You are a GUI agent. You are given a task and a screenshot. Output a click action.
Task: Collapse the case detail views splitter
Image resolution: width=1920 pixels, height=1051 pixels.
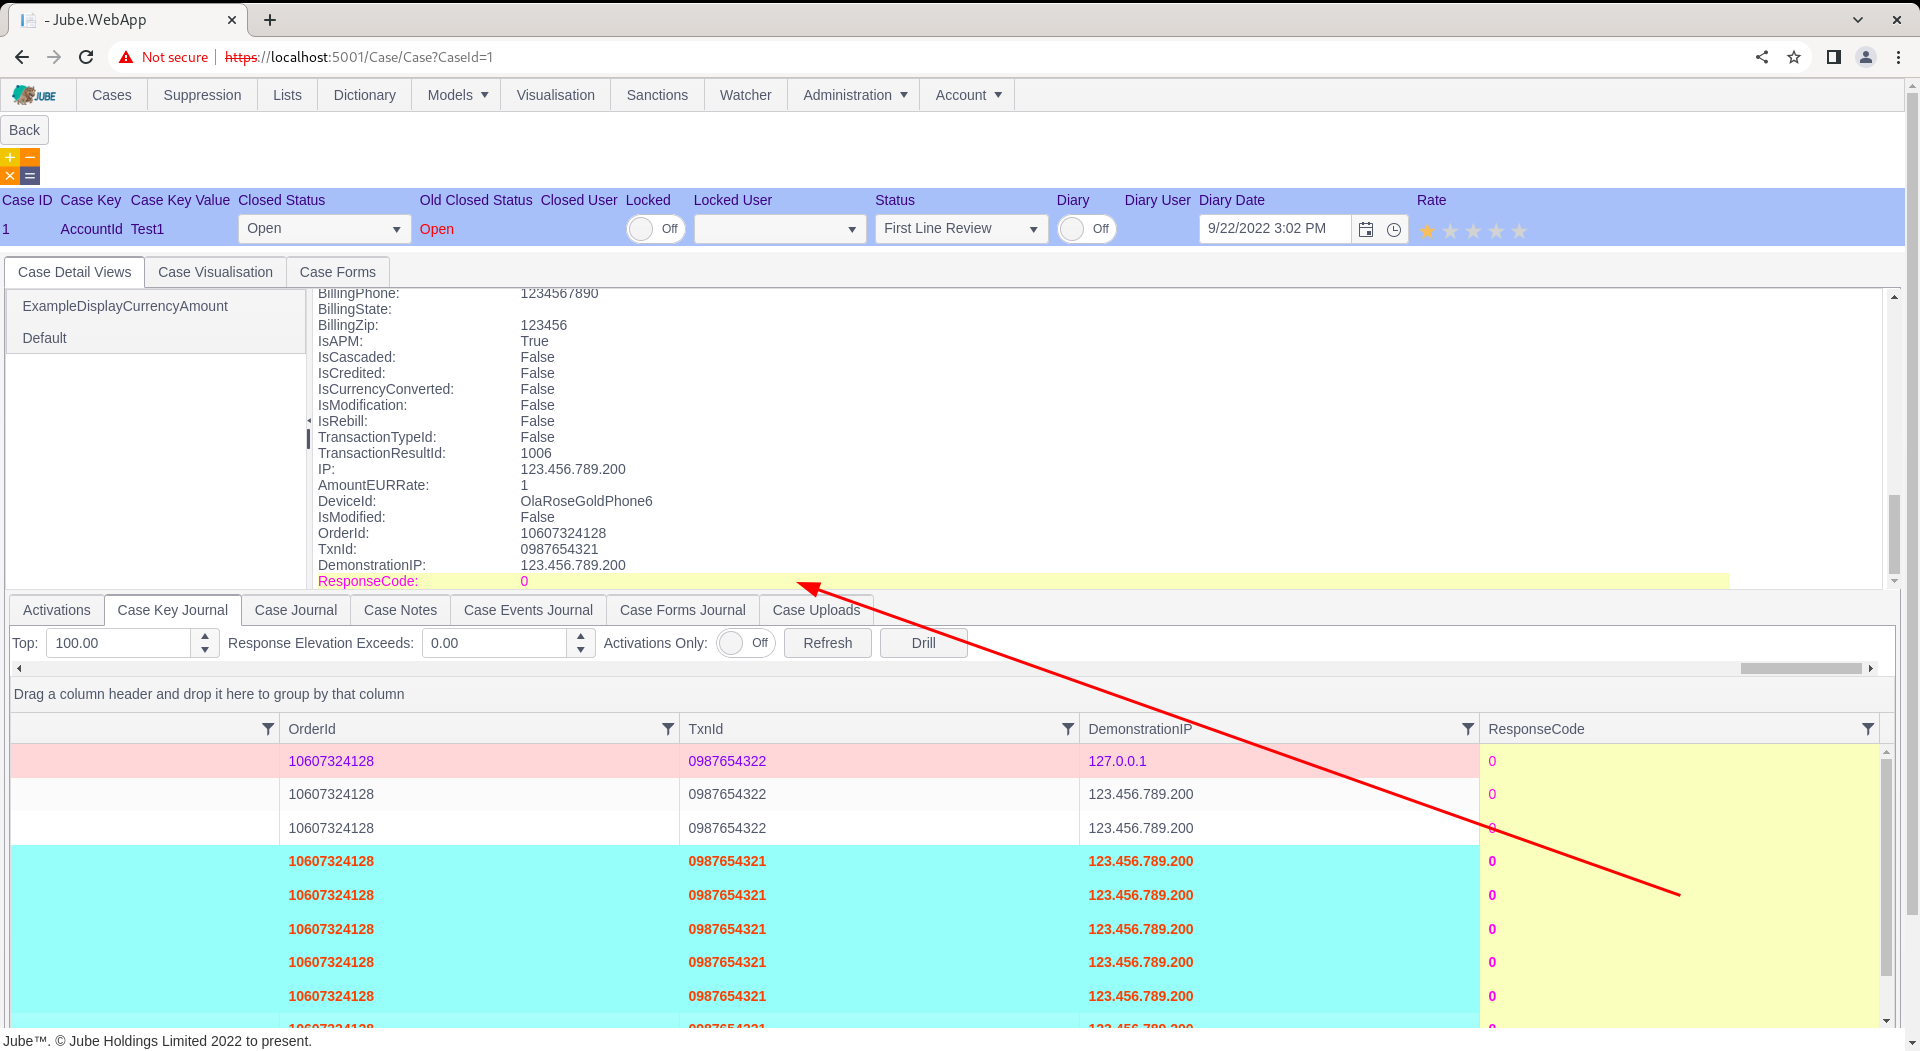click(308, 421)
